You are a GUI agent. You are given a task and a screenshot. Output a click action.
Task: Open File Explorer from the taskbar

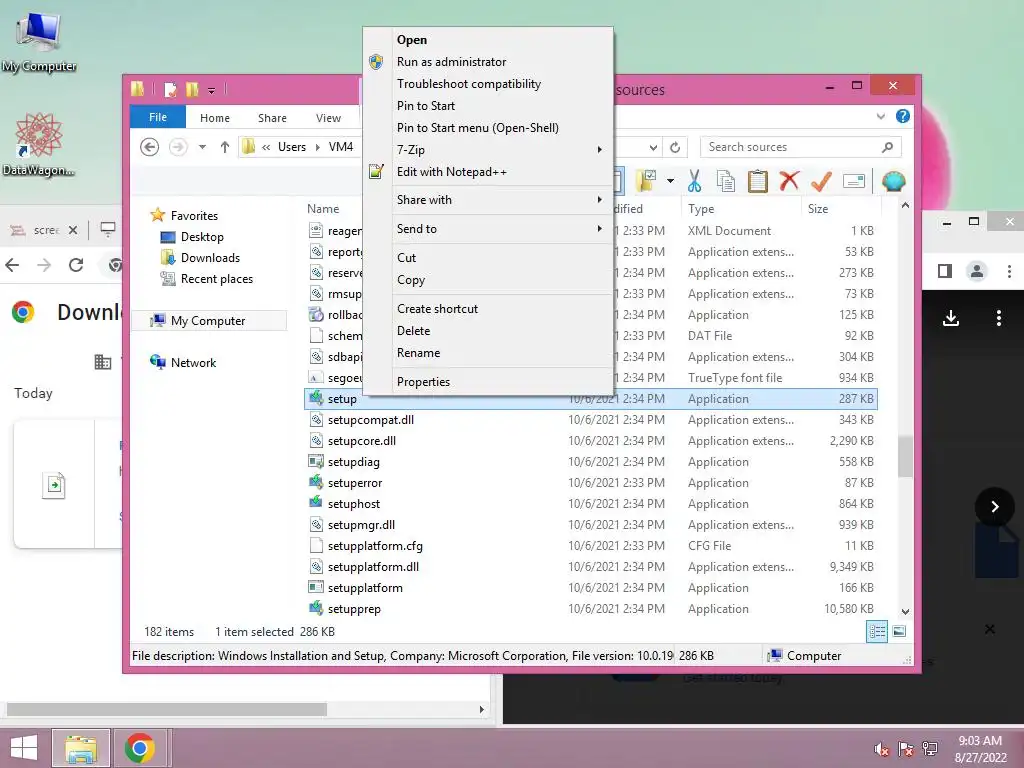tap(81, 748)
